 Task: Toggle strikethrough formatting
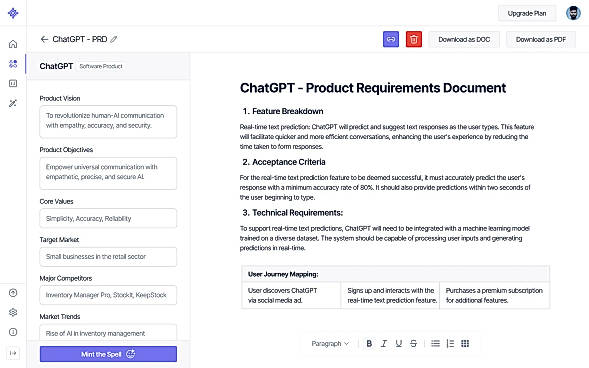click(x=413, y=343)
